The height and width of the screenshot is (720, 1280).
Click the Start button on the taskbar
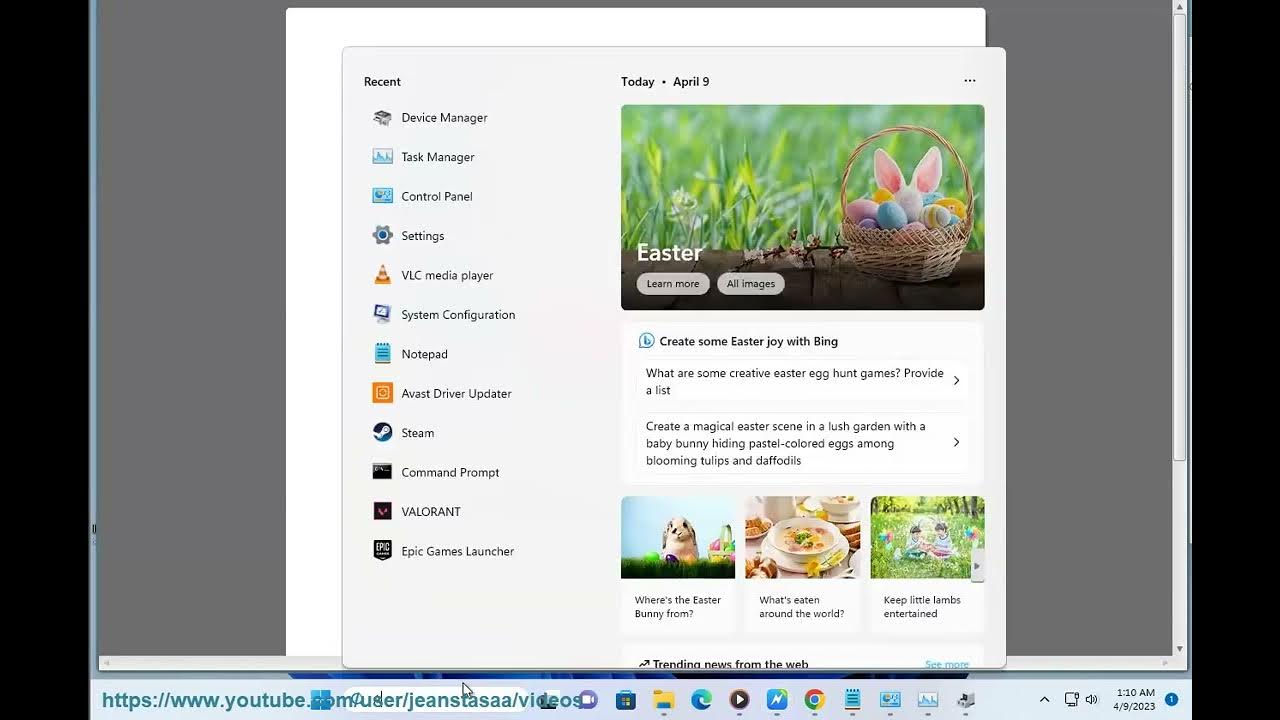321,699
